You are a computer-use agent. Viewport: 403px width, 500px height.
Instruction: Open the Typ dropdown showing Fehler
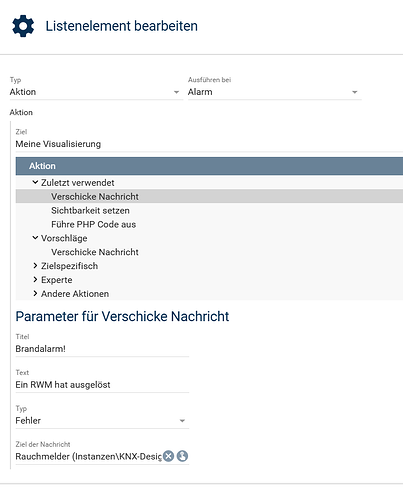102,421
